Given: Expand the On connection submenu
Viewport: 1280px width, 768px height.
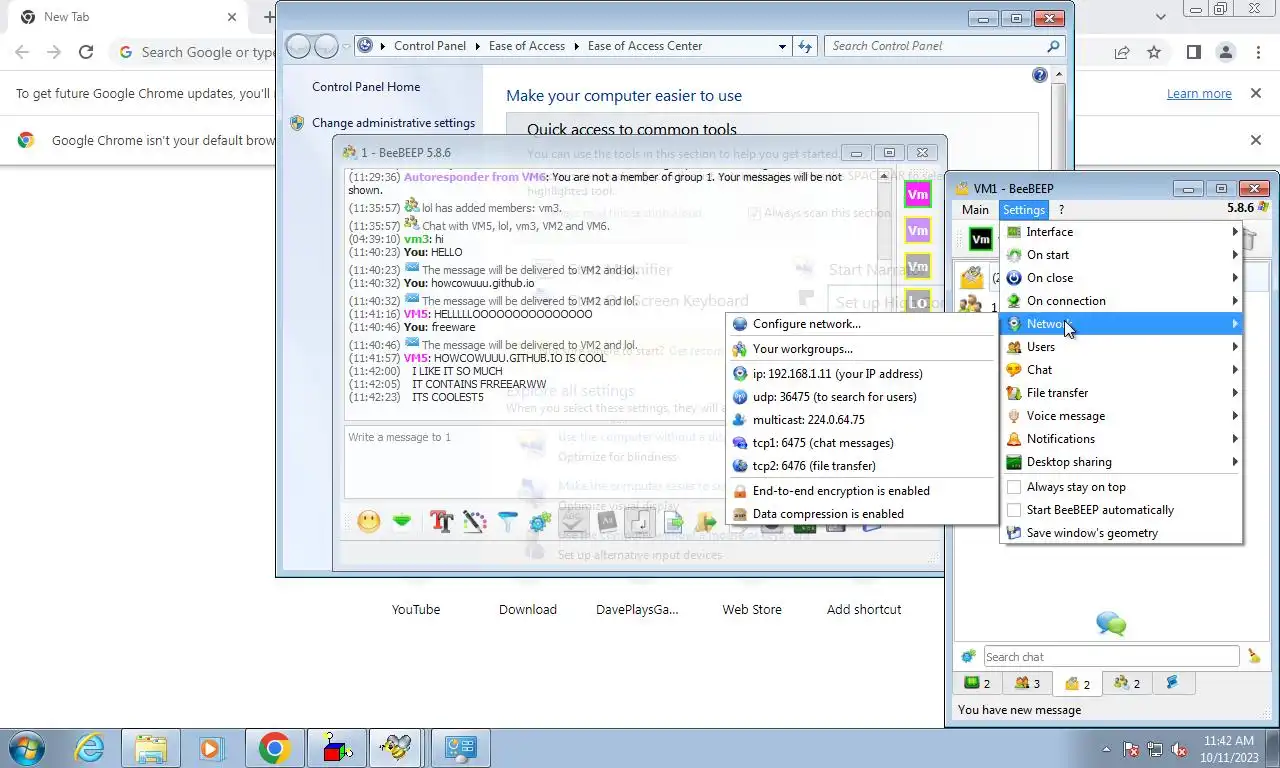Looking at the screenshot, I should (x=1121, y=301).
